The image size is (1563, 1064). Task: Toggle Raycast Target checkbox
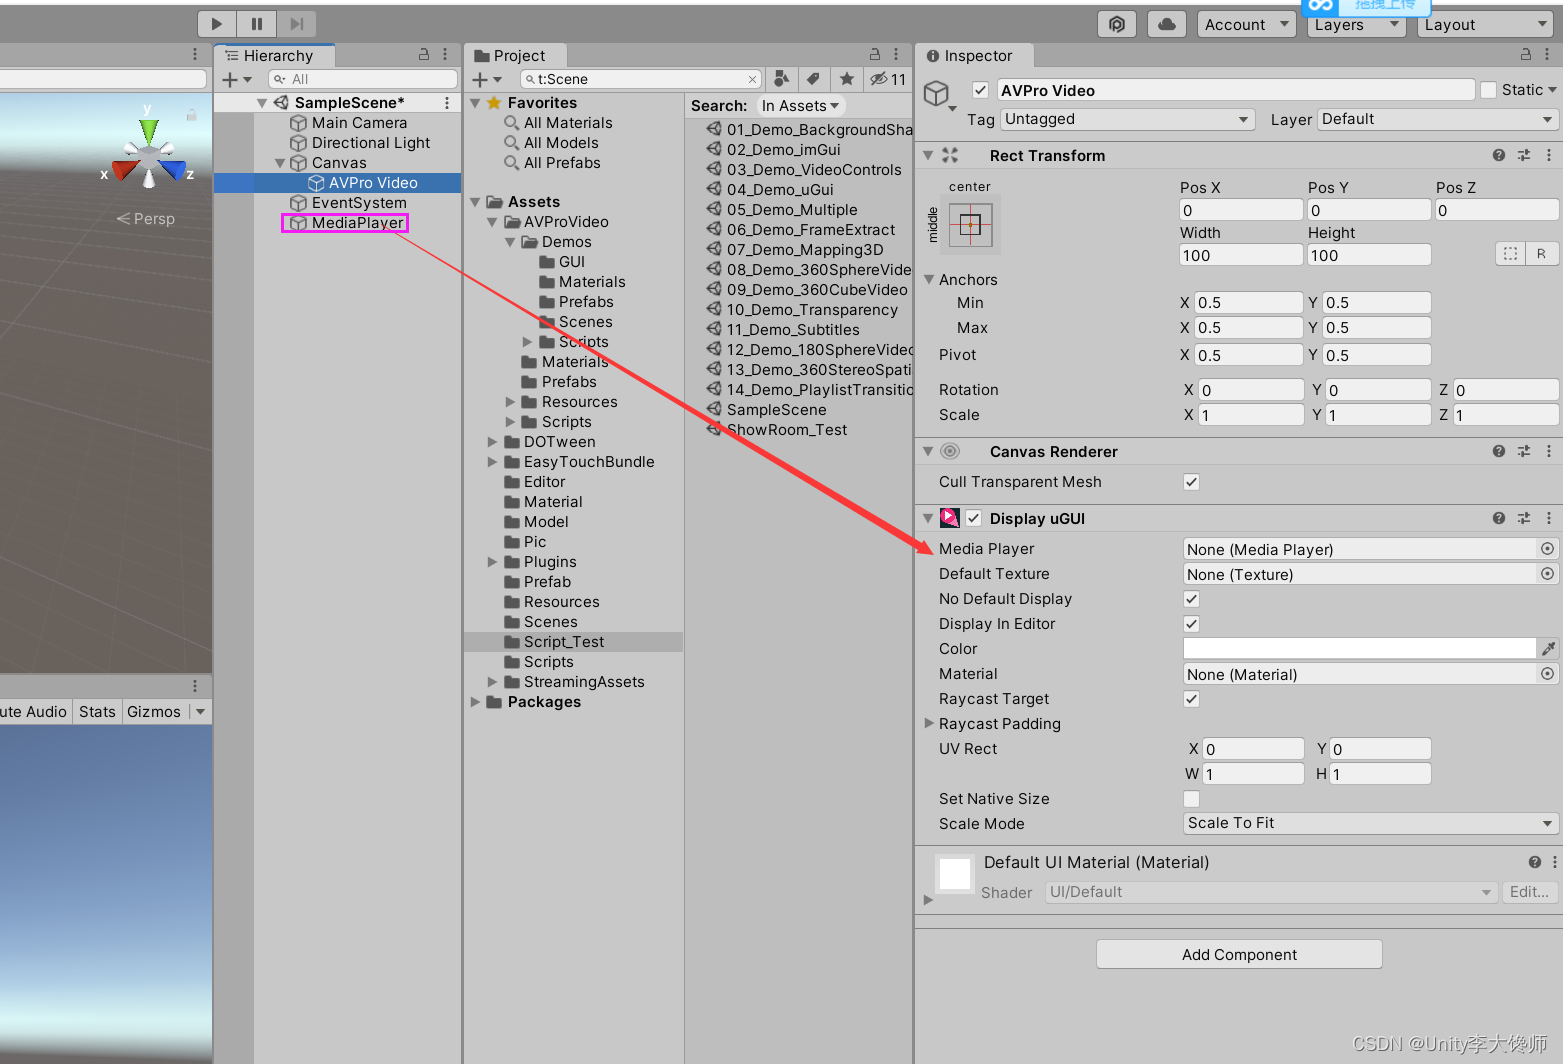coord(1191,699)
